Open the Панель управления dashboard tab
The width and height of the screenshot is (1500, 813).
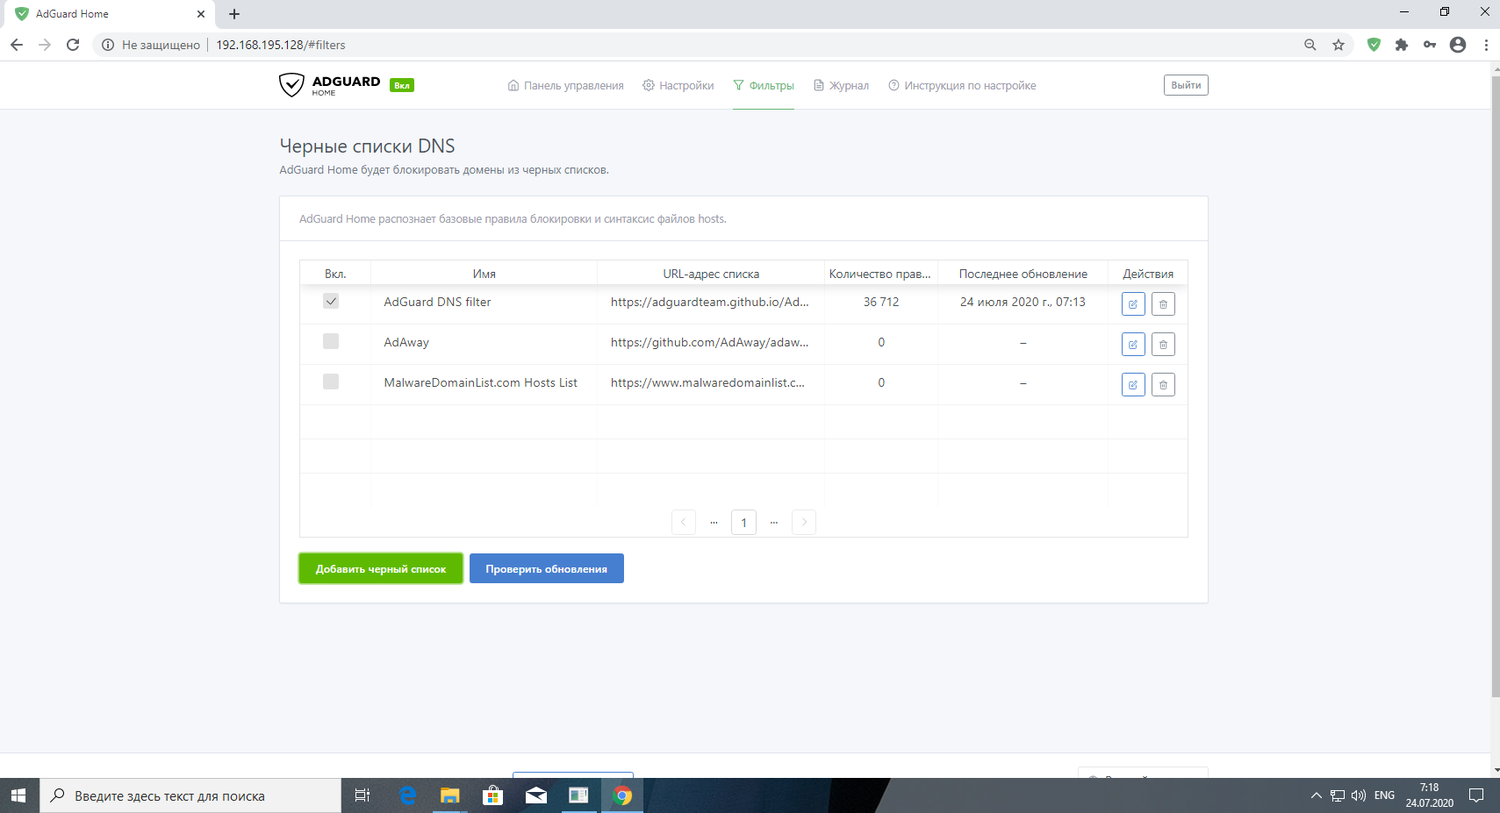566,86
